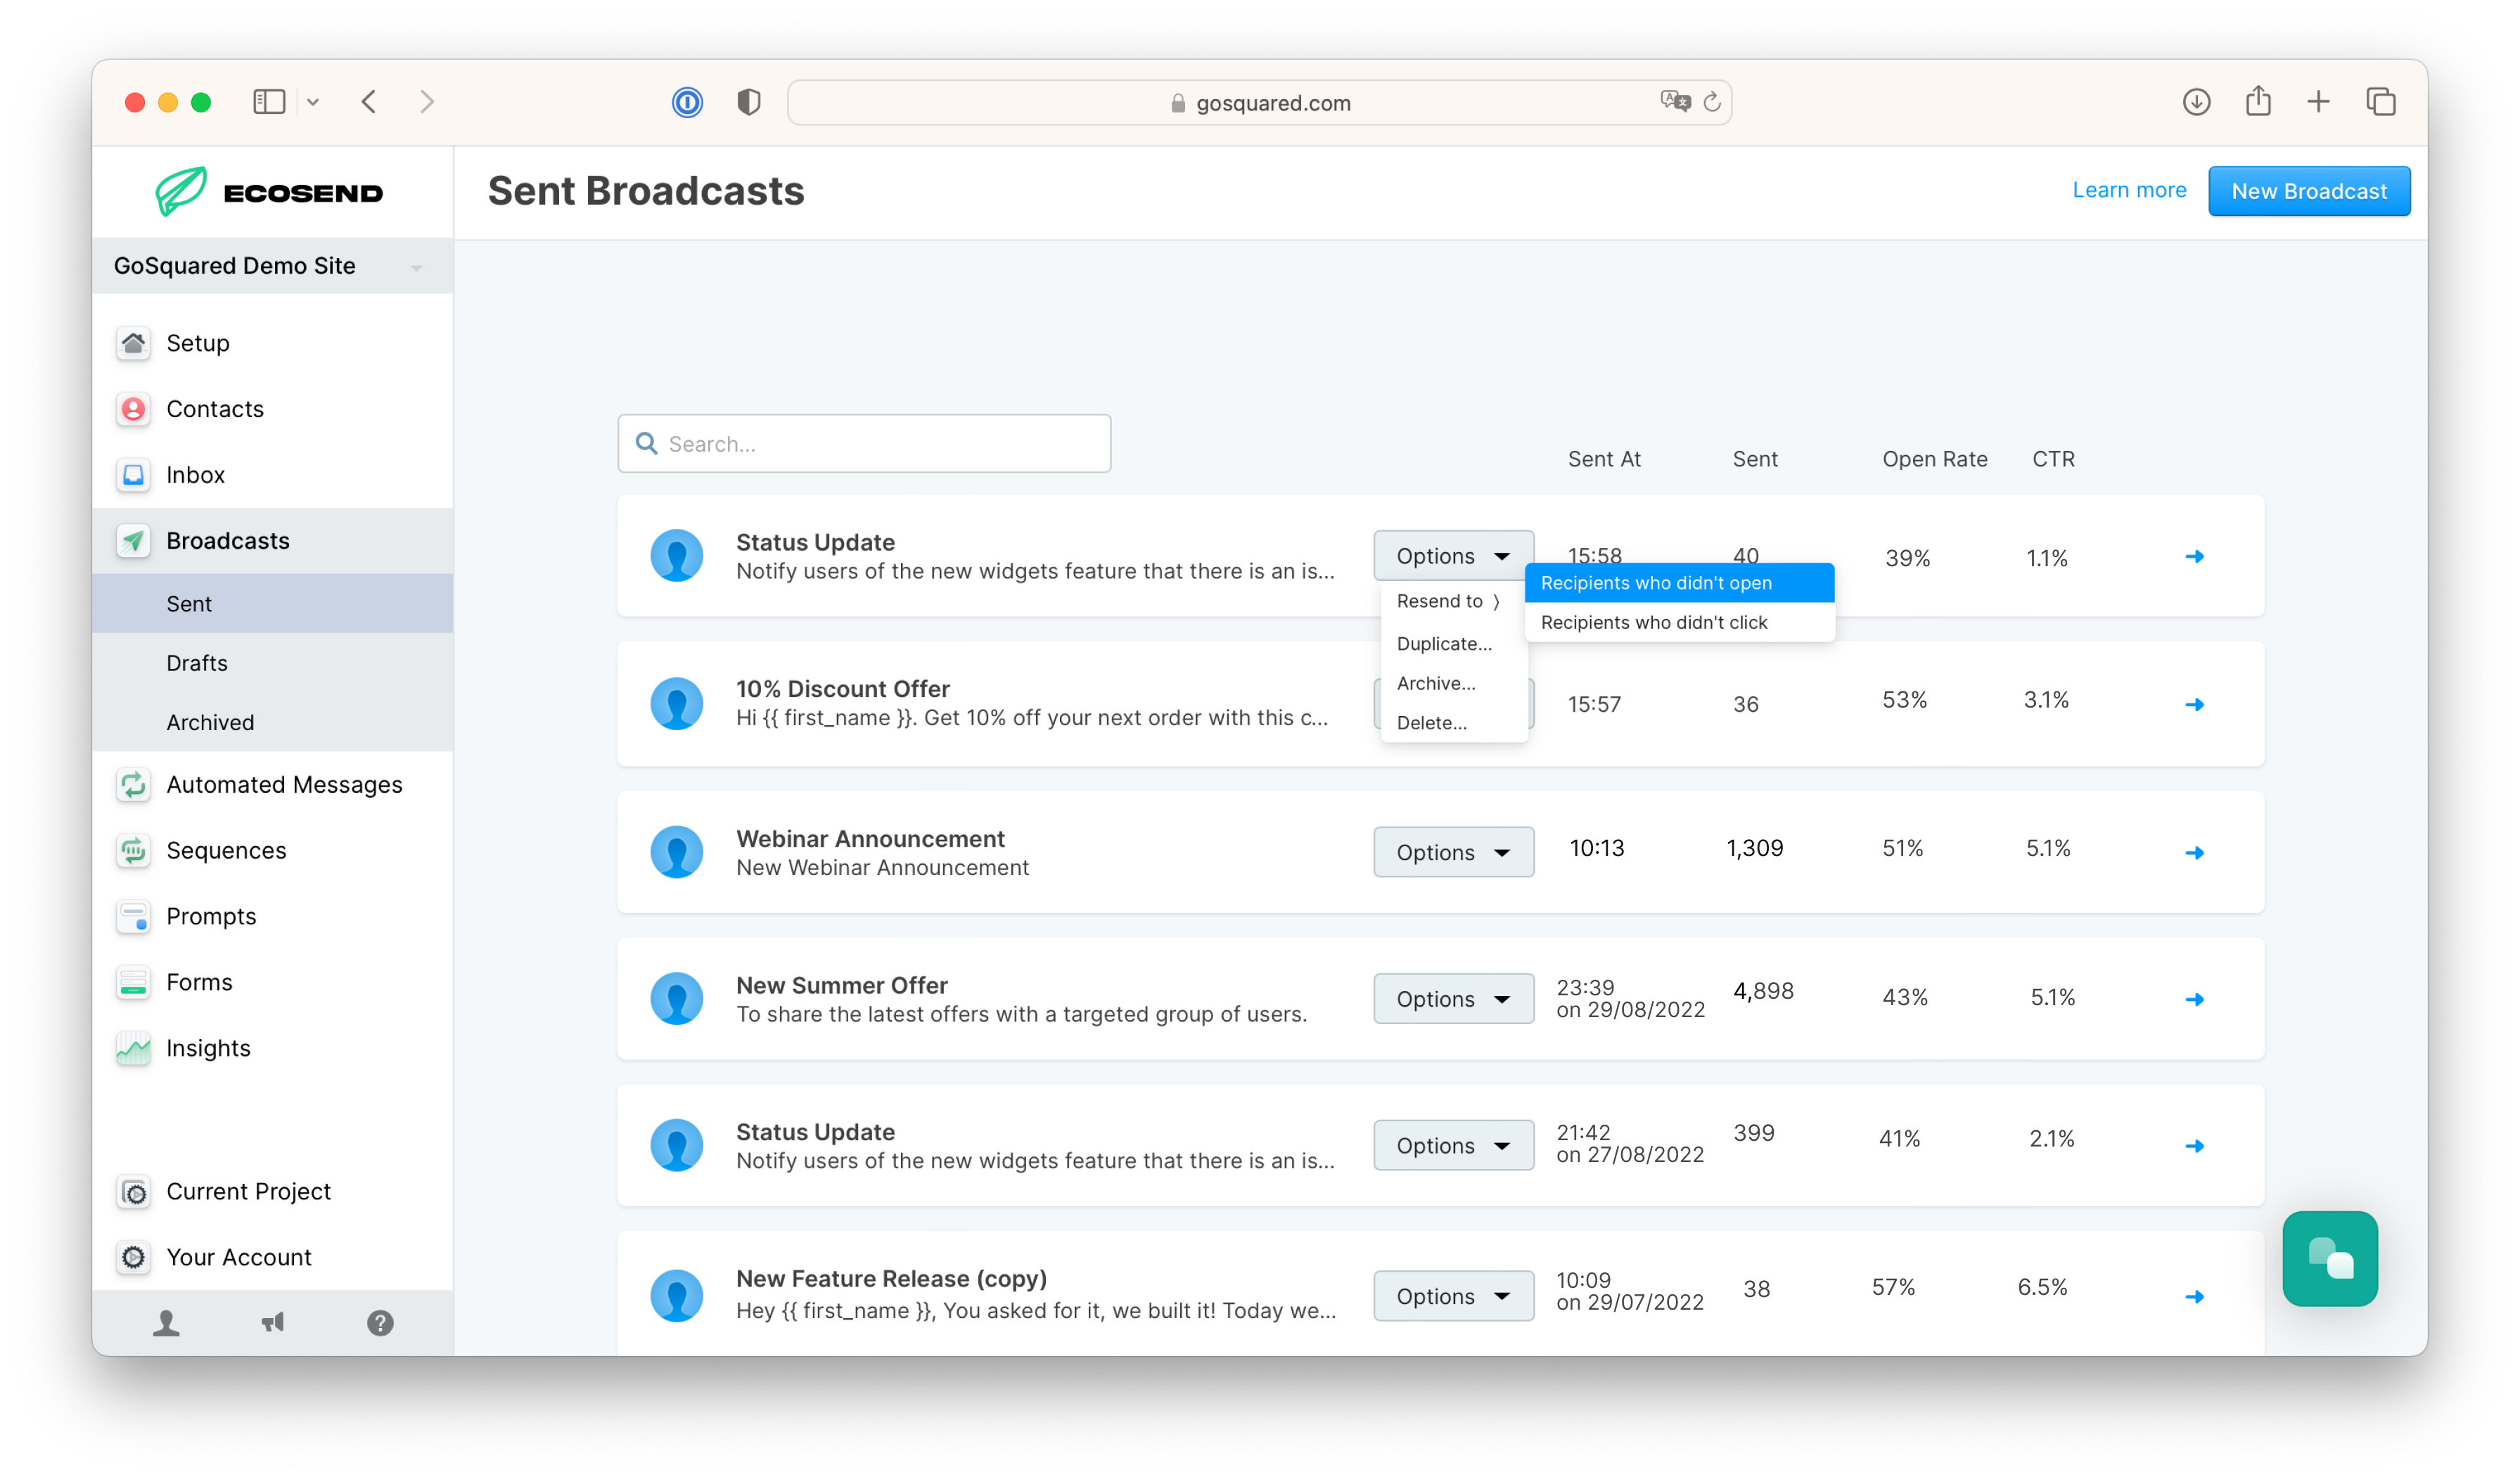Open the New Summer Offer broadcast title
2520x1475 pixels.
842,986
